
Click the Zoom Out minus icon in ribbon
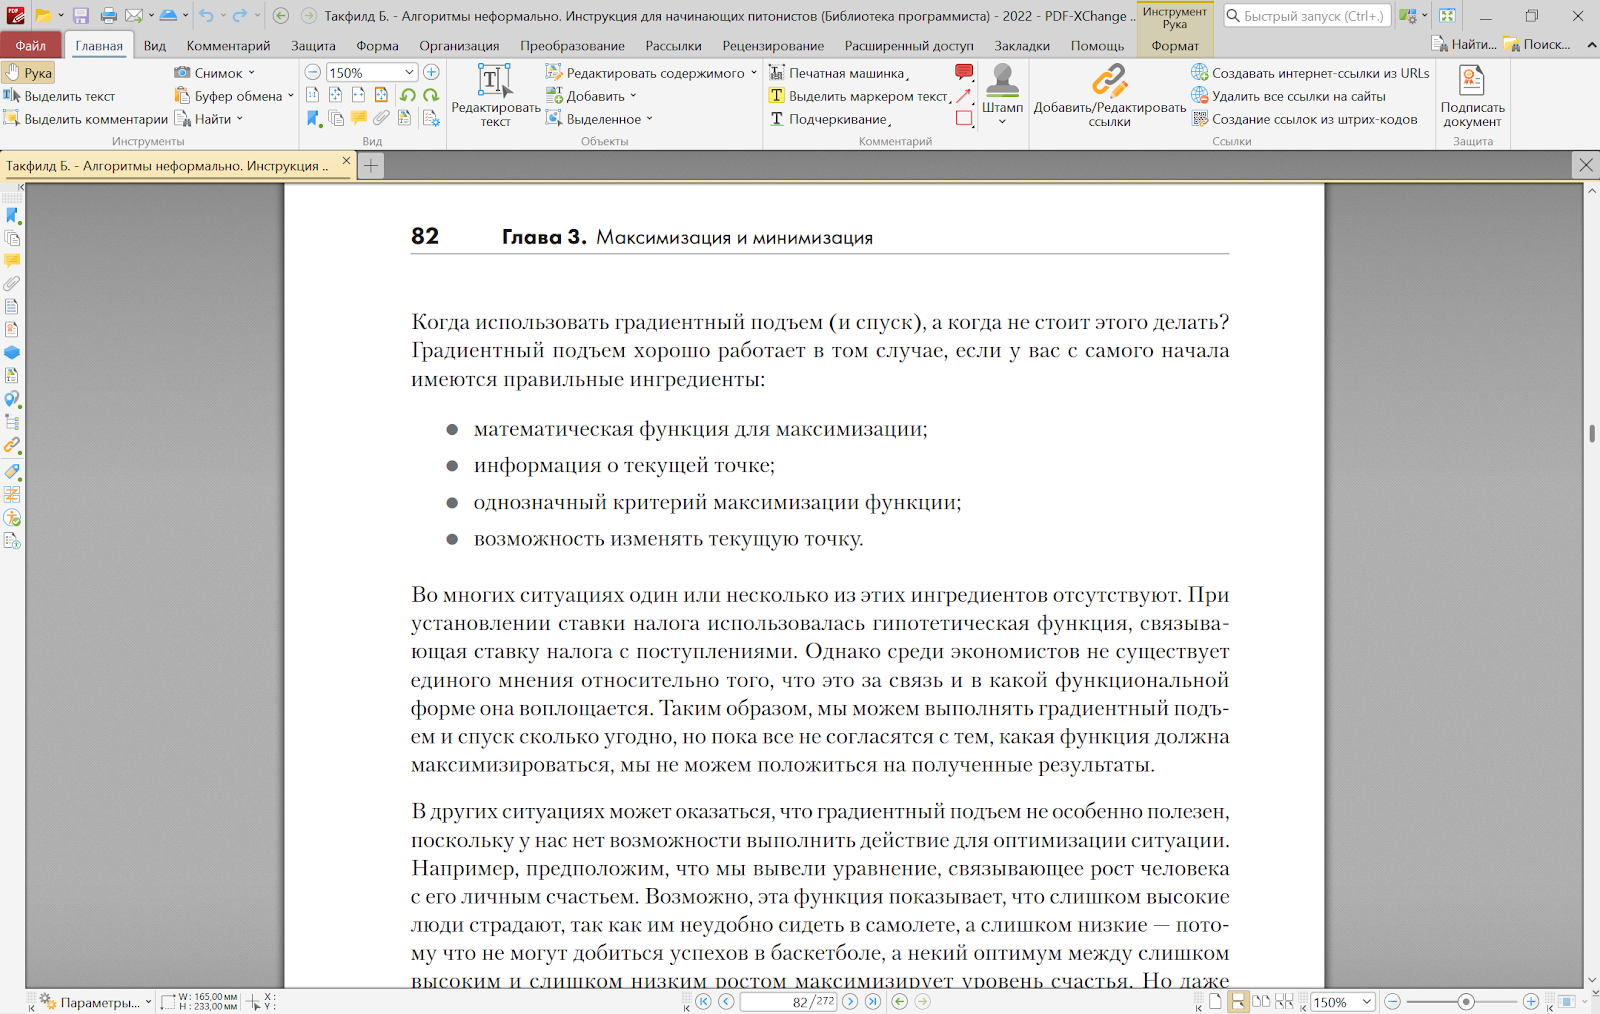313,72
